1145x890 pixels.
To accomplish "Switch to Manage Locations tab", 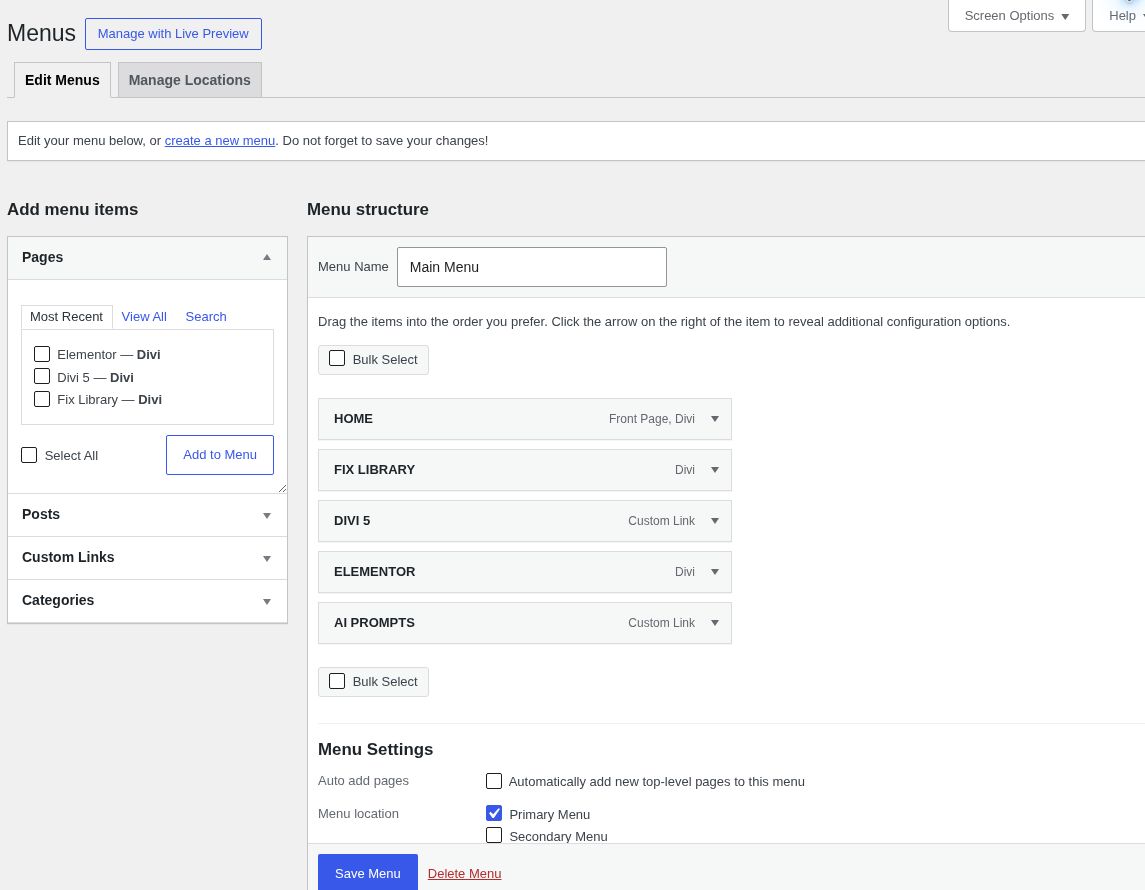I will click(190, 80).
